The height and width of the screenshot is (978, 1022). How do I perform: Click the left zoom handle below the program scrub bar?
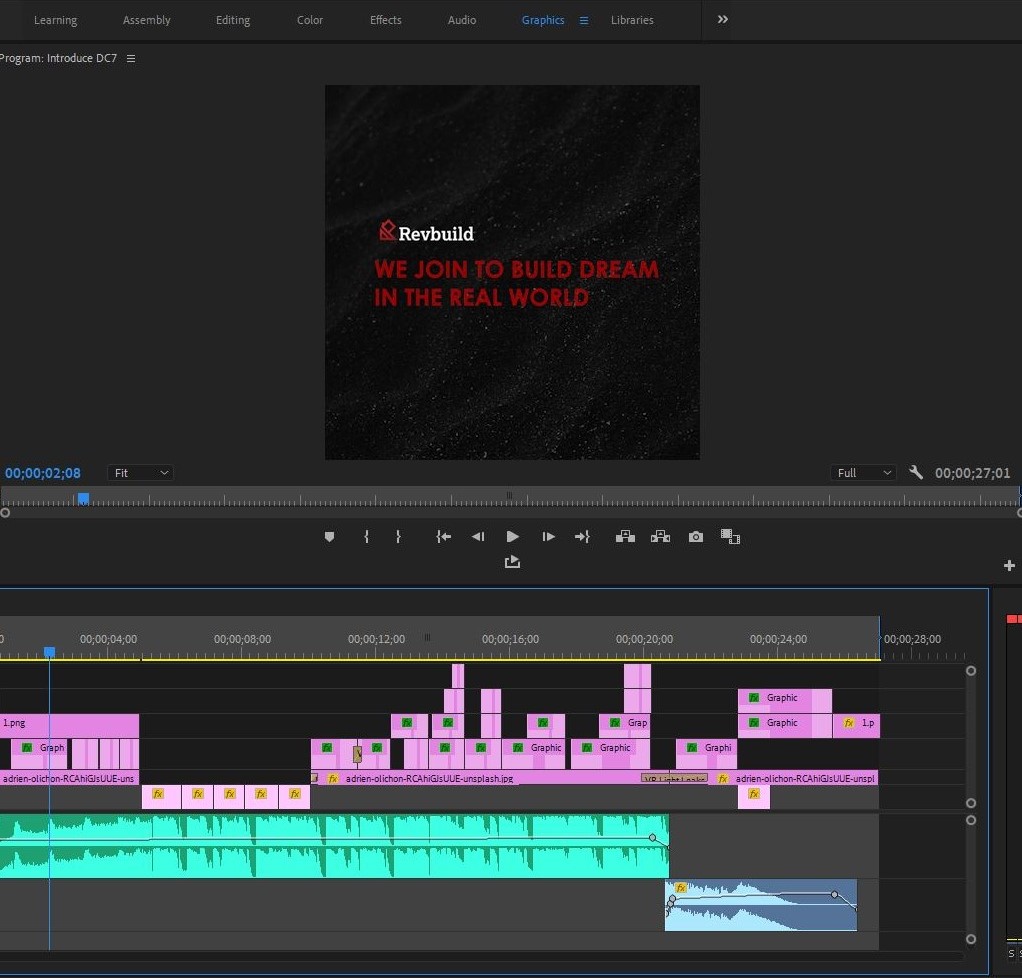pos(5,512)
